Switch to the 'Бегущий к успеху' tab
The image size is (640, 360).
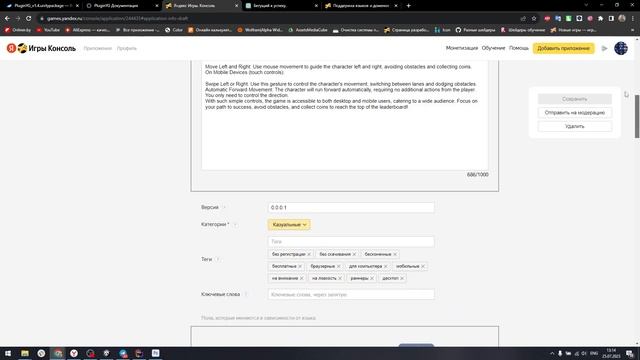pos(282,6)
